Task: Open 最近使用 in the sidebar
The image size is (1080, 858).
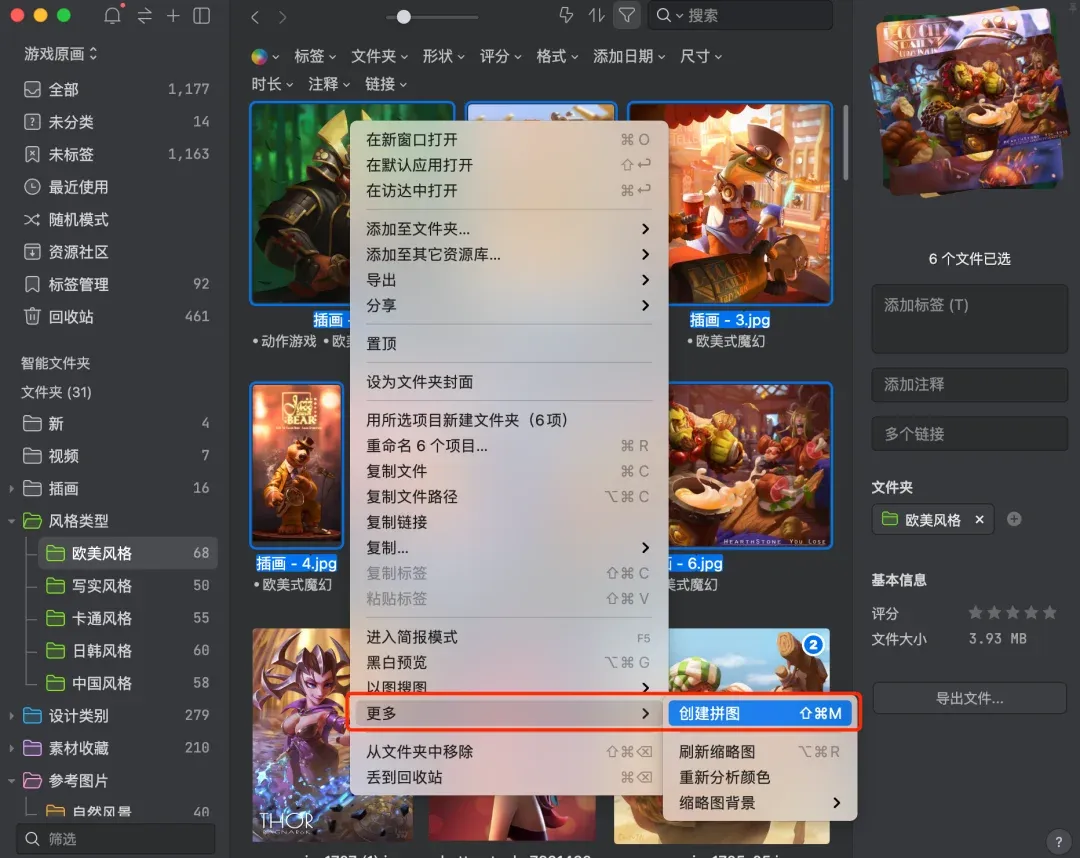Action: point(116,187)
